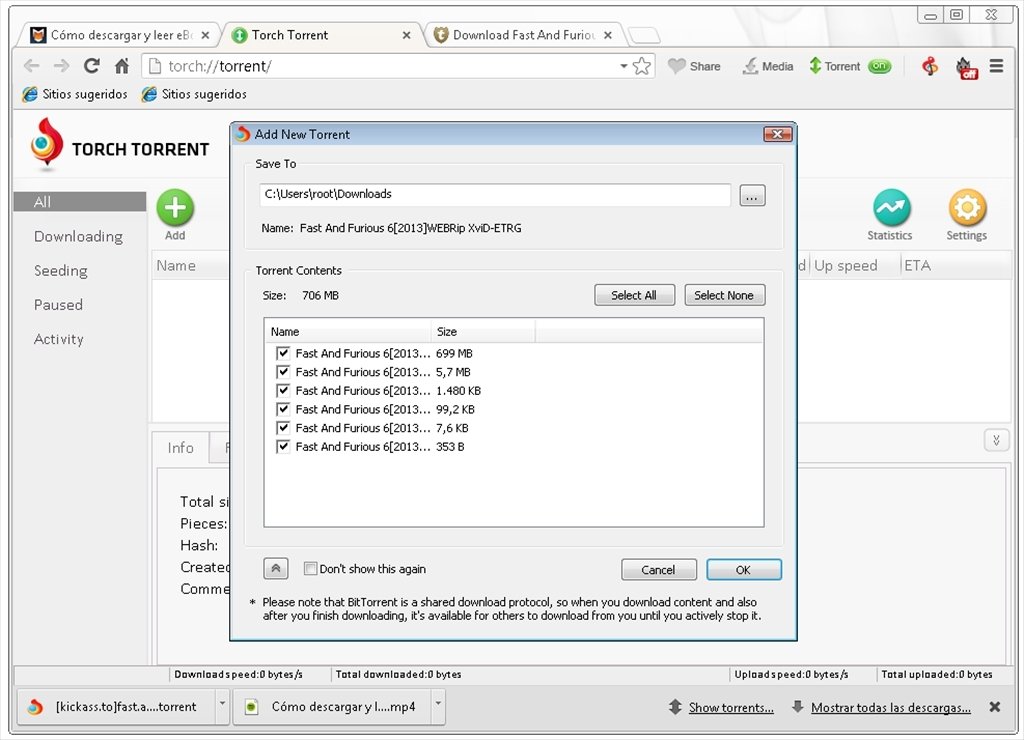Click the green Add torrent icon

coord(175,208)
